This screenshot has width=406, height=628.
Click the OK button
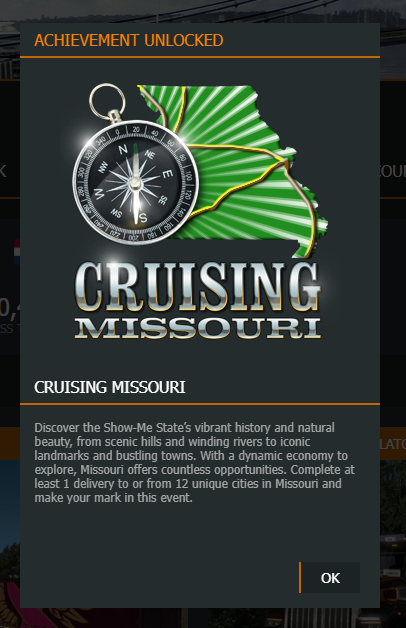[330, 578]
